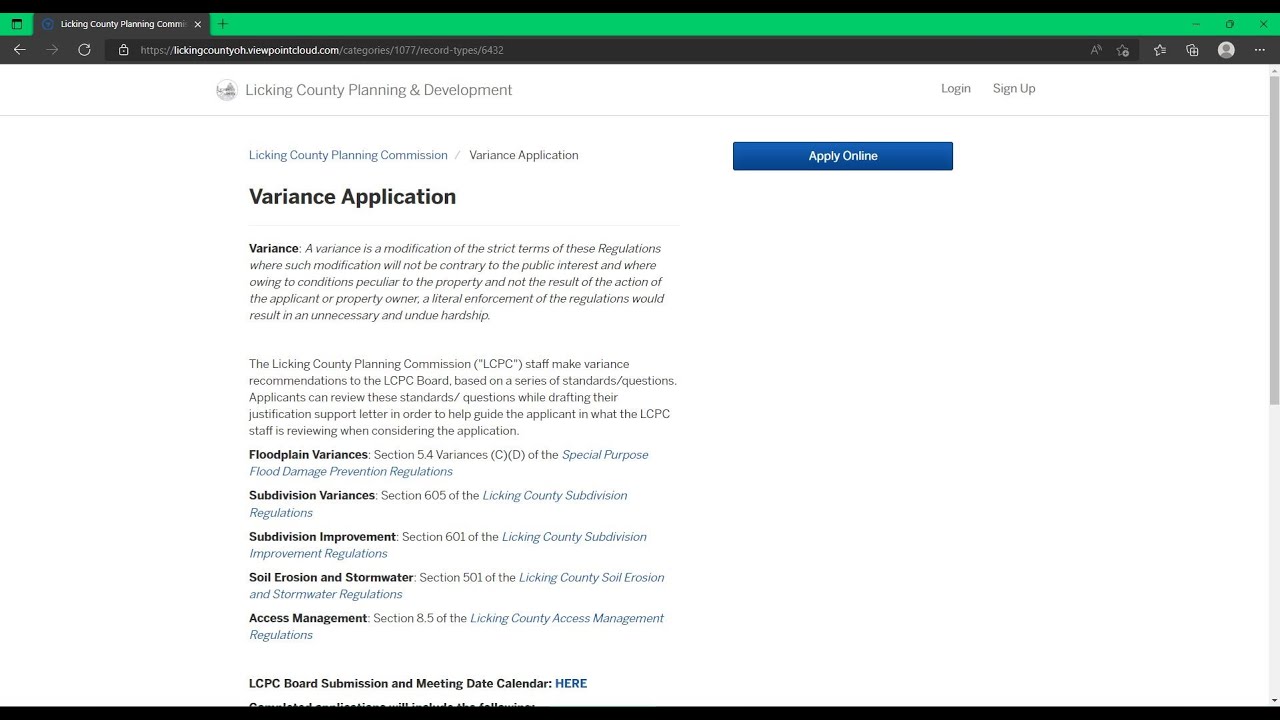Restore down the browser window
The height and width of the screenshot is (720, 1280).
1229,24
